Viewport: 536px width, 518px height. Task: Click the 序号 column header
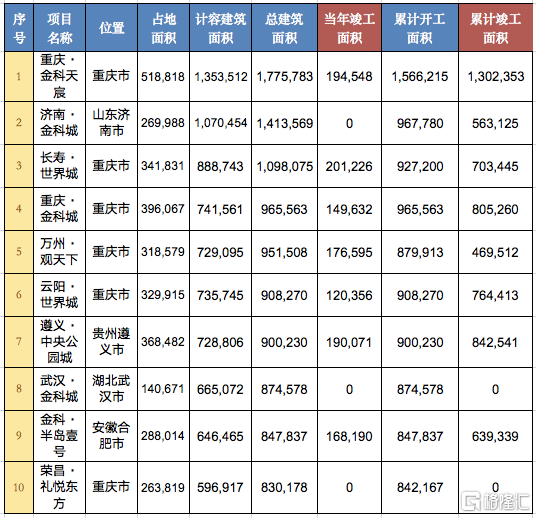tap(19, 28)
